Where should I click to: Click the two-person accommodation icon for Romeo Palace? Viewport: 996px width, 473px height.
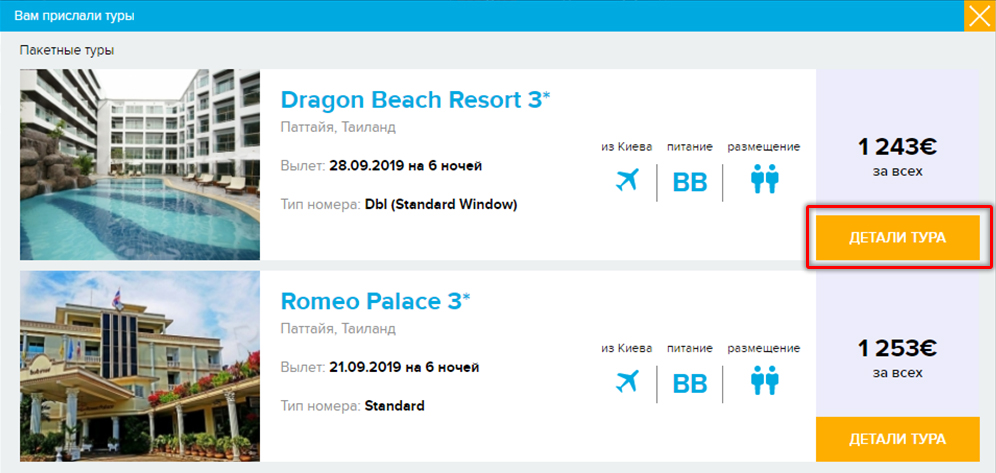click(x=764, y=382)
